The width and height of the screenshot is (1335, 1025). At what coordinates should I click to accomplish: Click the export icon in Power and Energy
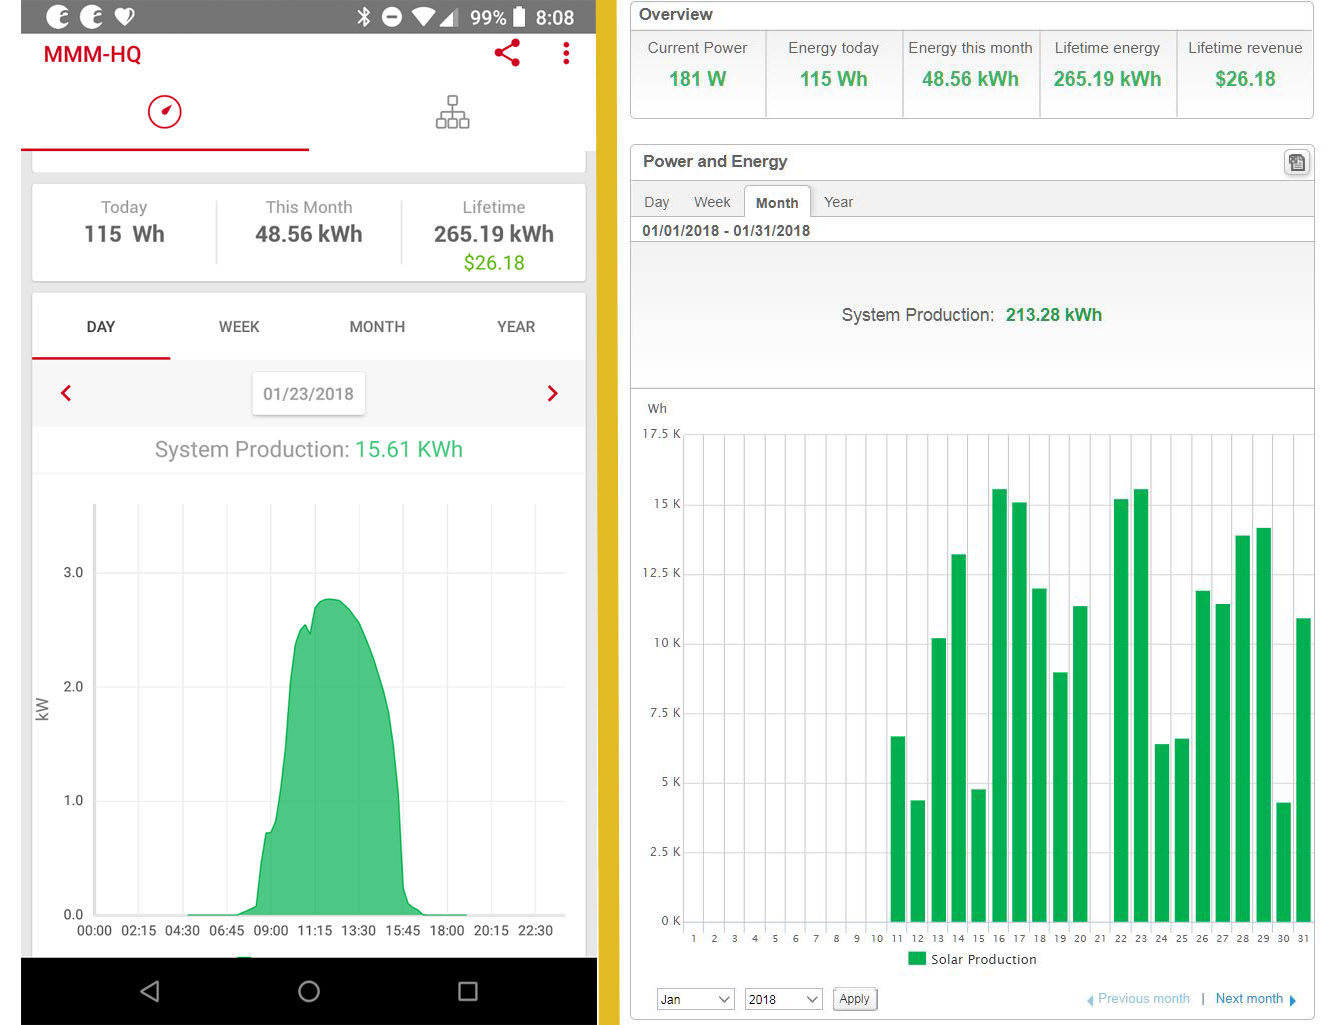(x=1296, y=162)
